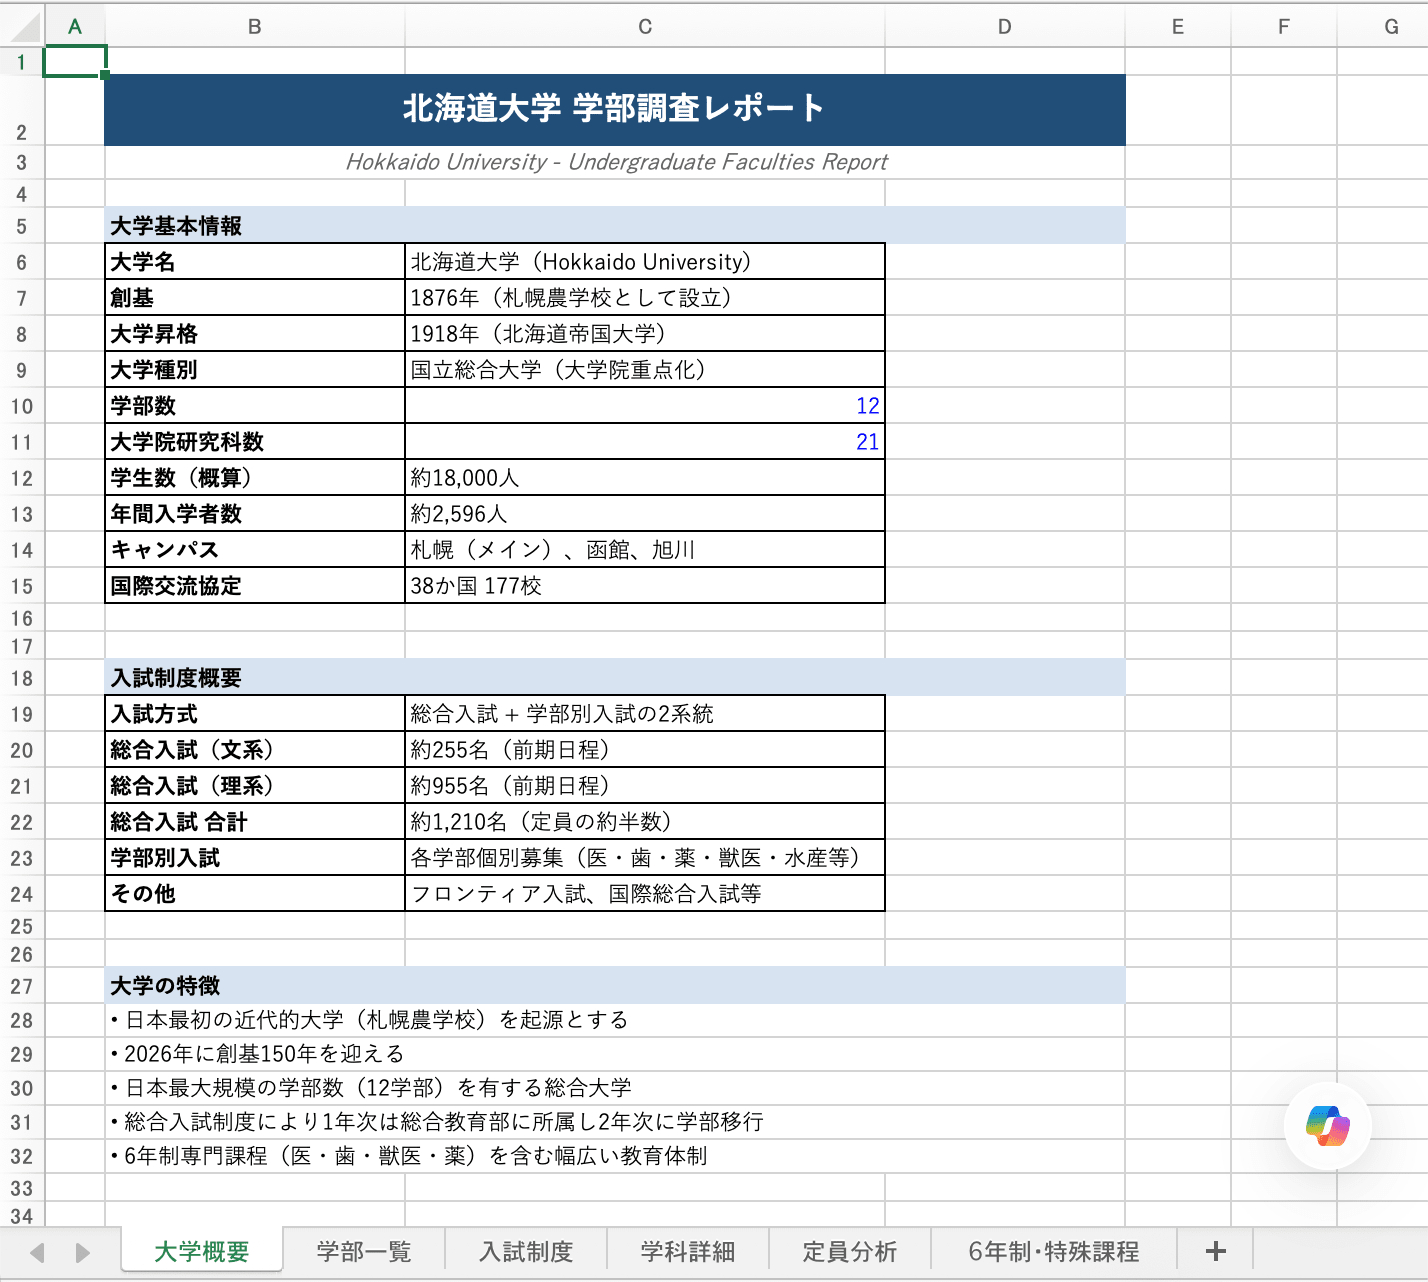Open the Copilot assistant floating icon
1428x1282 pixels.
[x=1327, y=1126]
